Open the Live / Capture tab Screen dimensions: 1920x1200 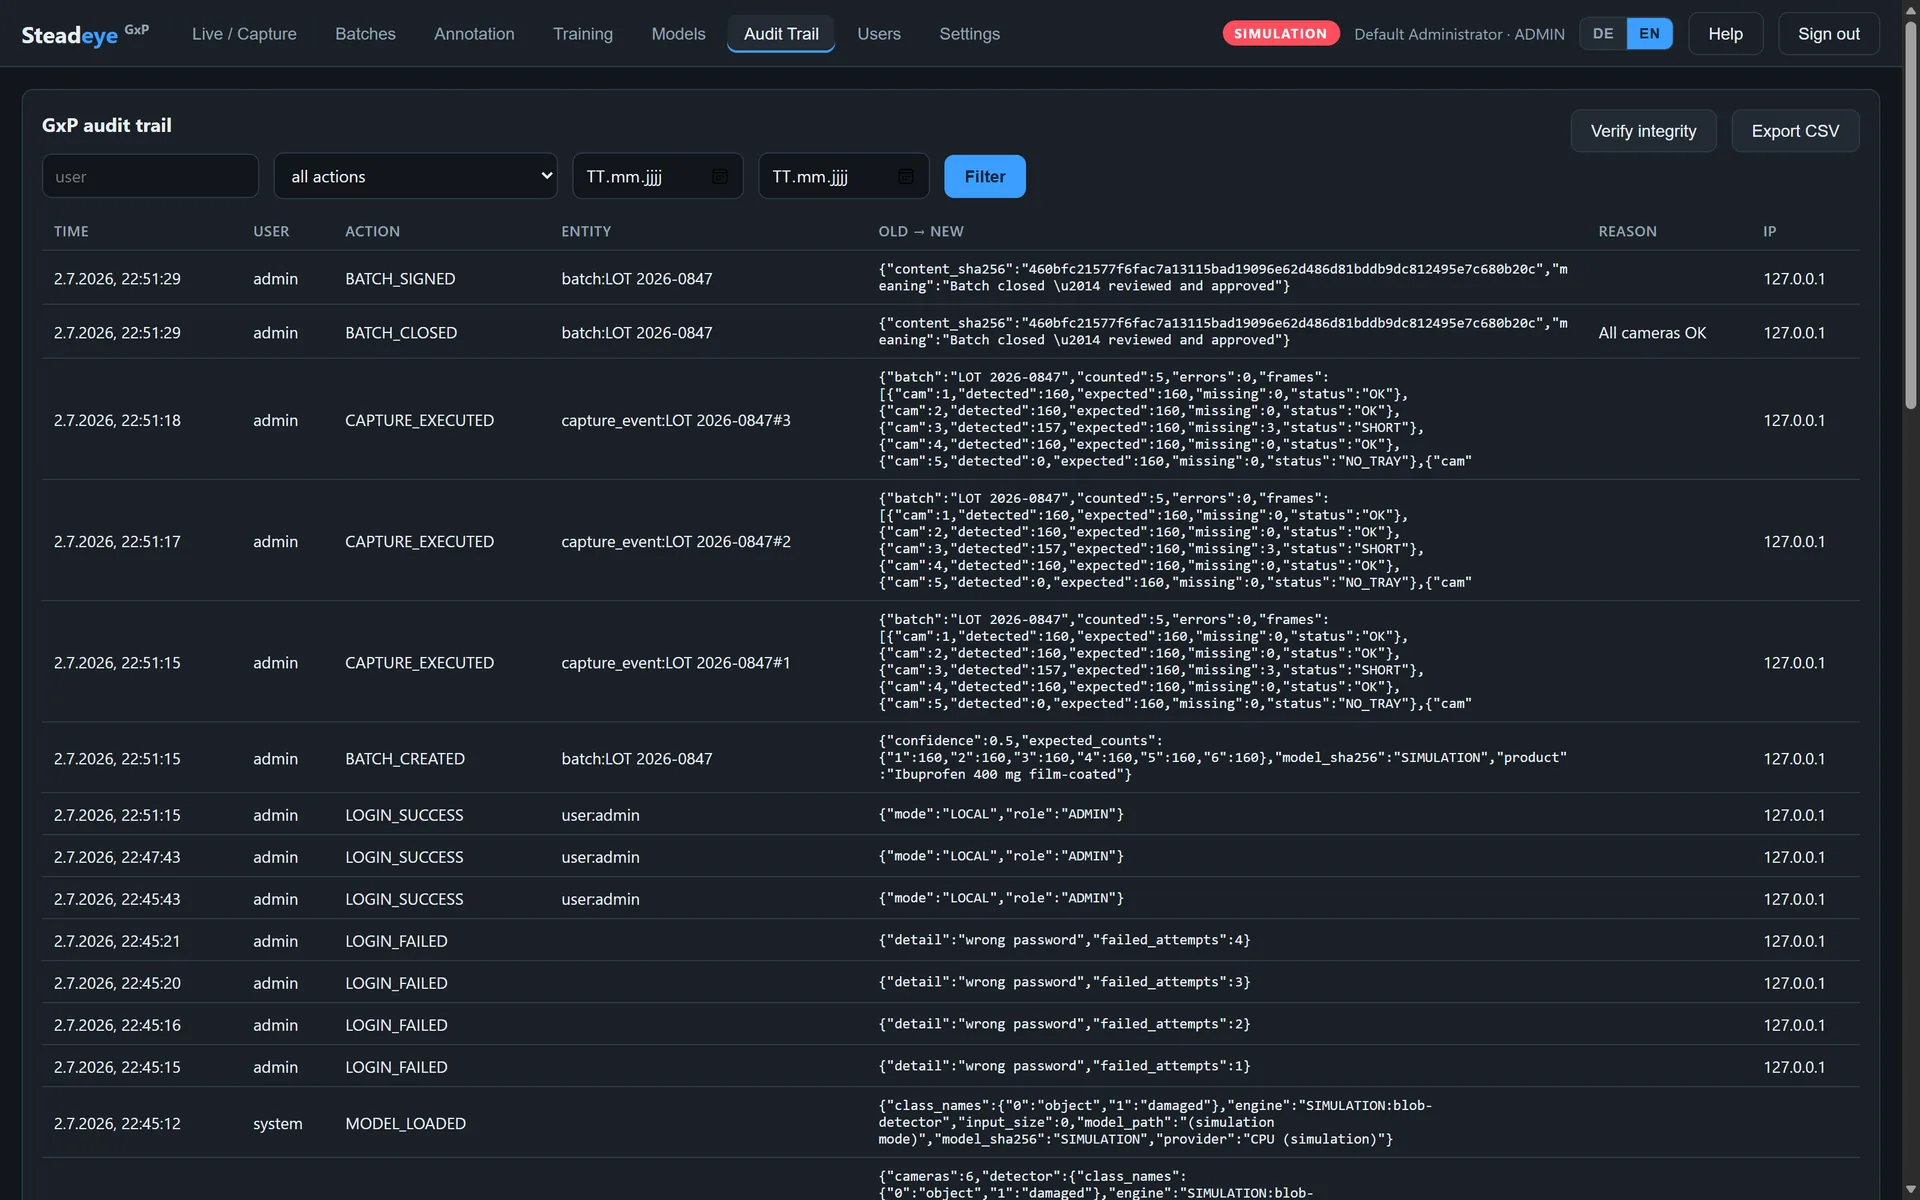click(x=244, y=34)
